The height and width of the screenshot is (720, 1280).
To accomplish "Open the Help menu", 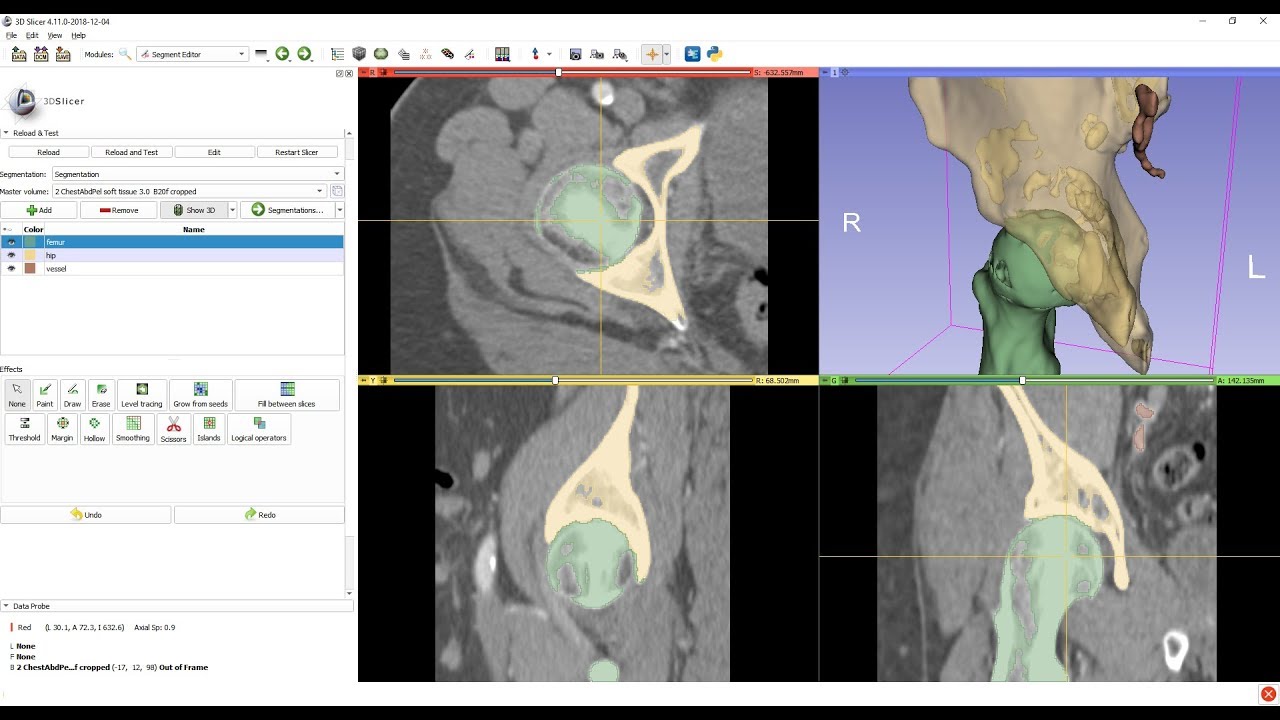I will 79,35.
